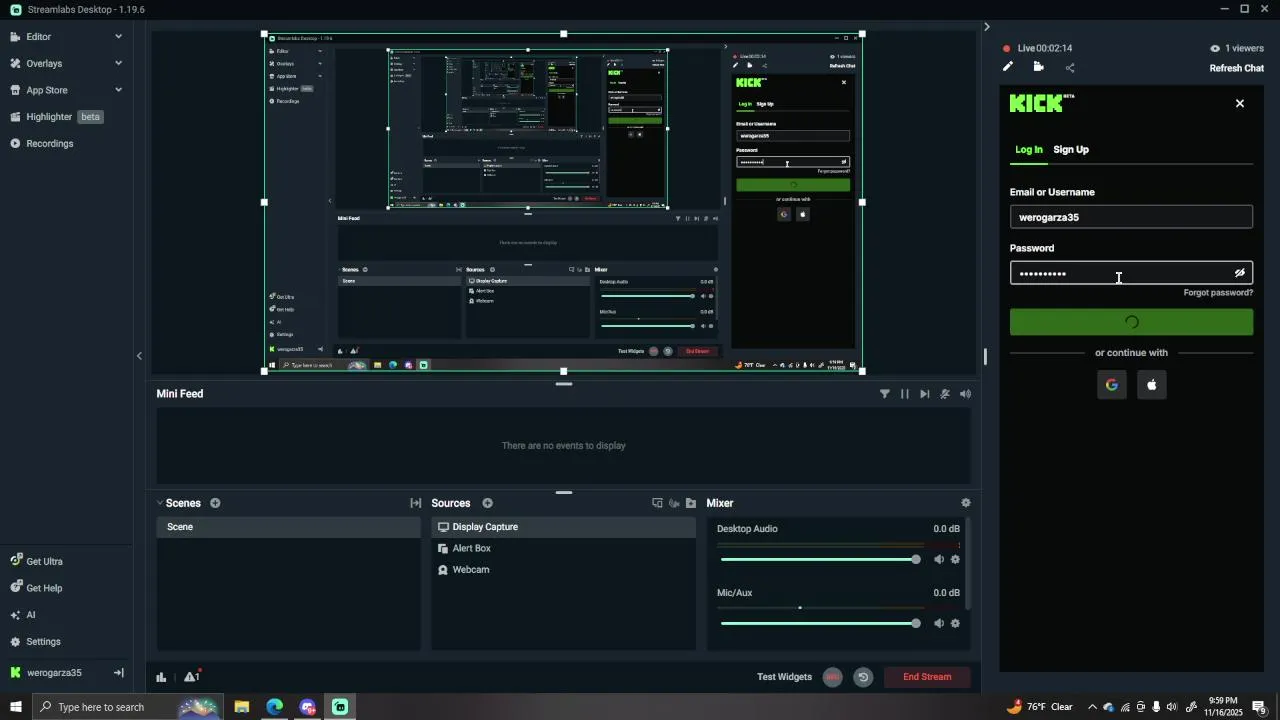Click the End Stream button
Viewport: 1280px width, 720px height.
pos(928,677)
